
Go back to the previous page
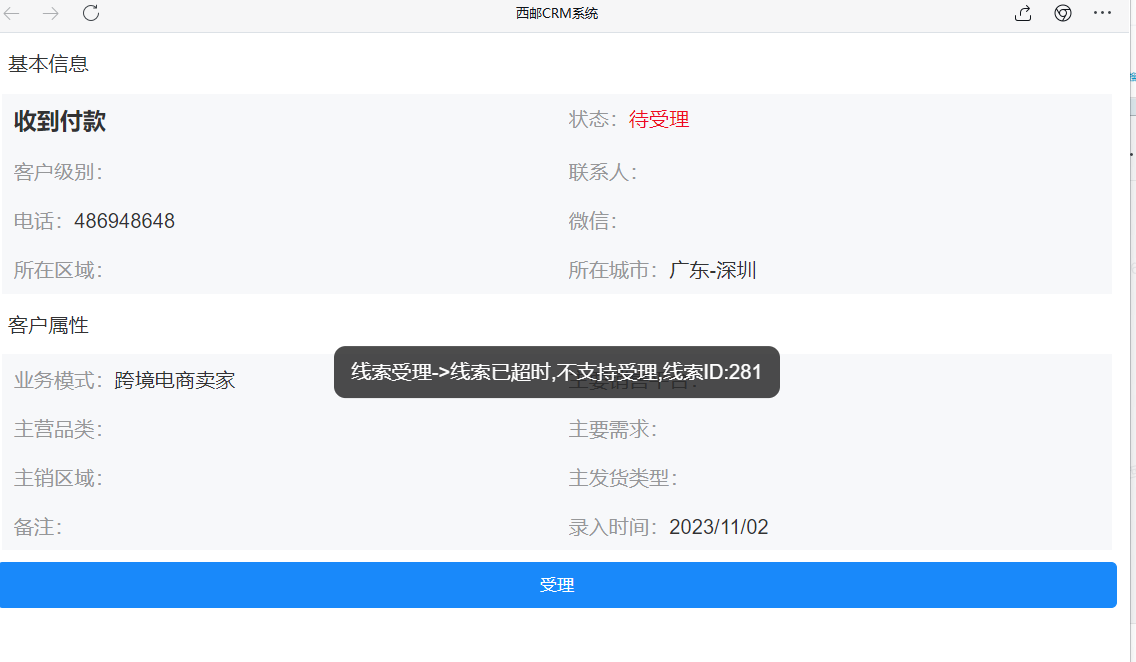[x=12, y=13]
